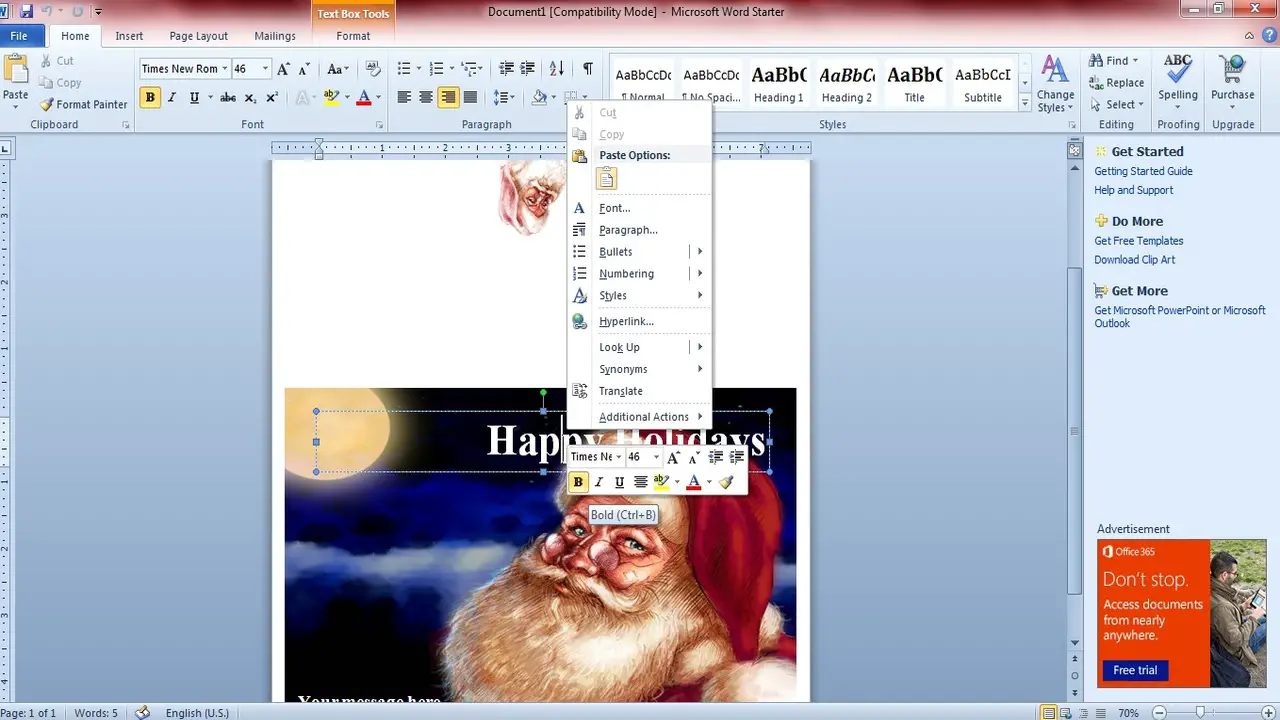Click the zoom slider handle
The height and width of the screenshot is (720, 1280).
coord(1201,713)
